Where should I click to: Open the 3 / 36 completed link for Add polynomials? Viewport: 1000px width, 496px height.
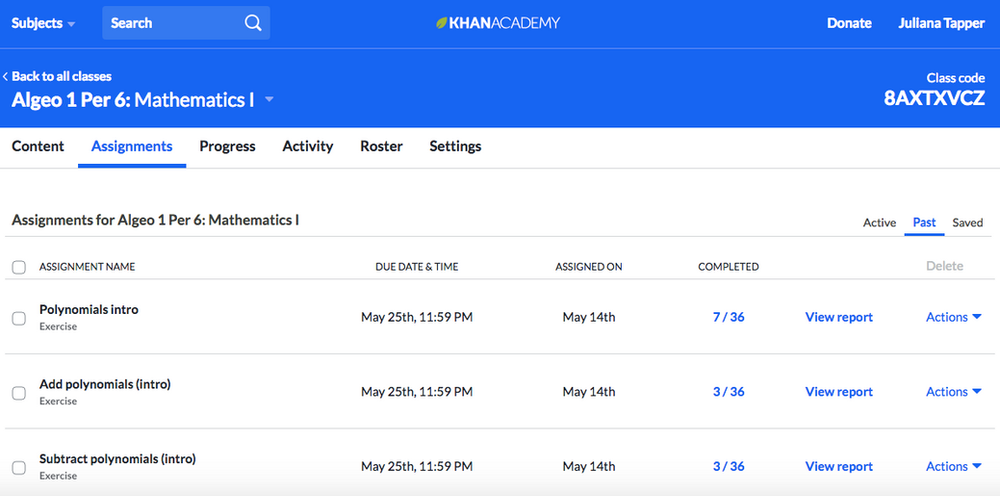click(728, 392)
